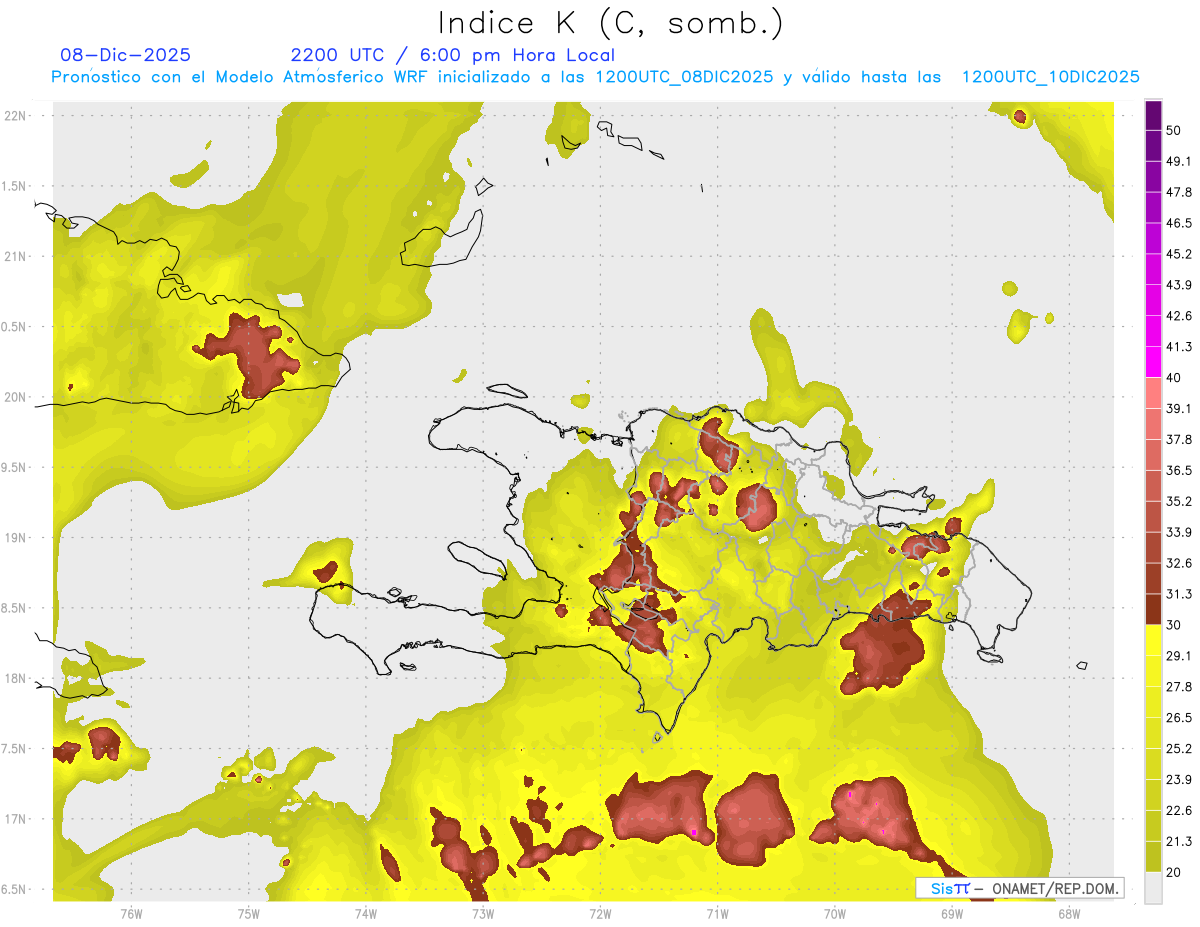Click the '6.5N' latitude label
Viewport: 1200px width, 927px height.
14,890
